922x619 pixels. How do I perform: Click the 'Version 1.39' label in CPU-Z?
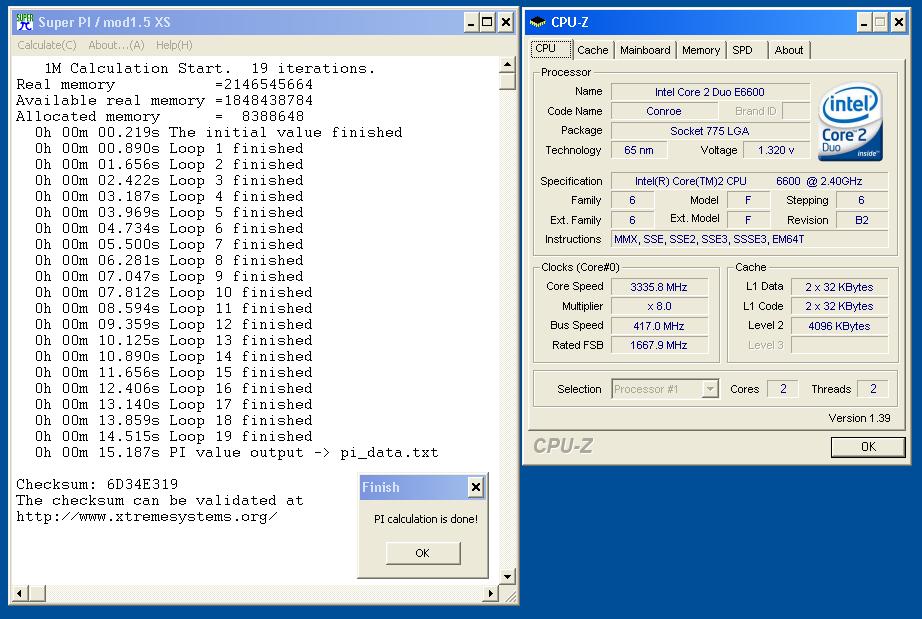pos(859,418)
